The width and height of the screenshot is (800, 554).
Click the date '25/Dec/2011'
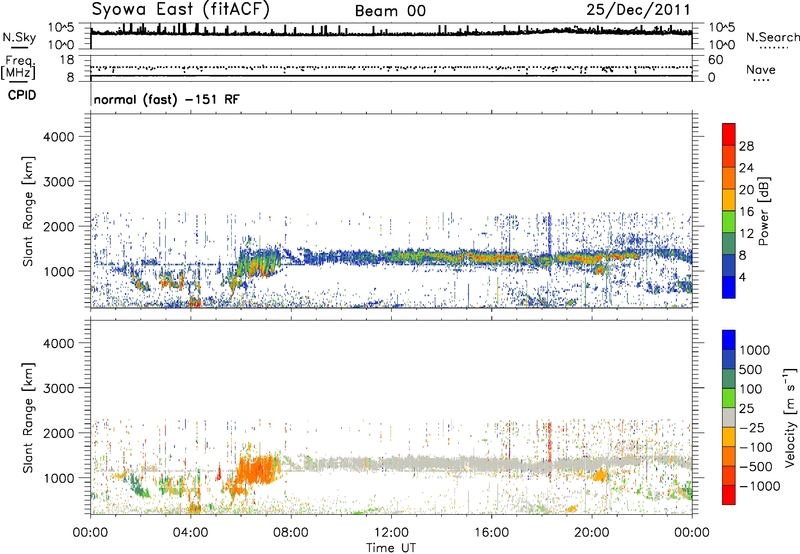pyautogui.click(x=638, y=9)
